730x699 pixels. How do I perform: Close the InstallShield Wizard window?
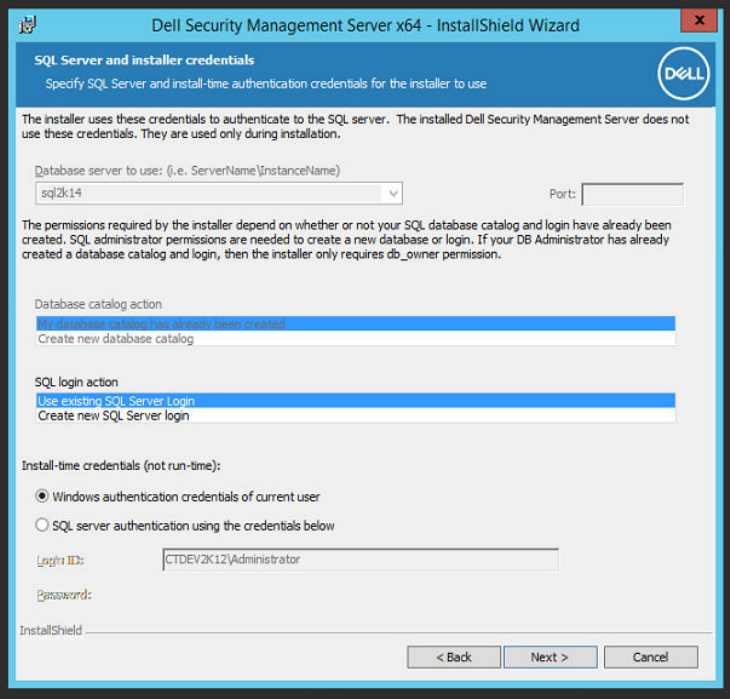click(x=698, y=20)
